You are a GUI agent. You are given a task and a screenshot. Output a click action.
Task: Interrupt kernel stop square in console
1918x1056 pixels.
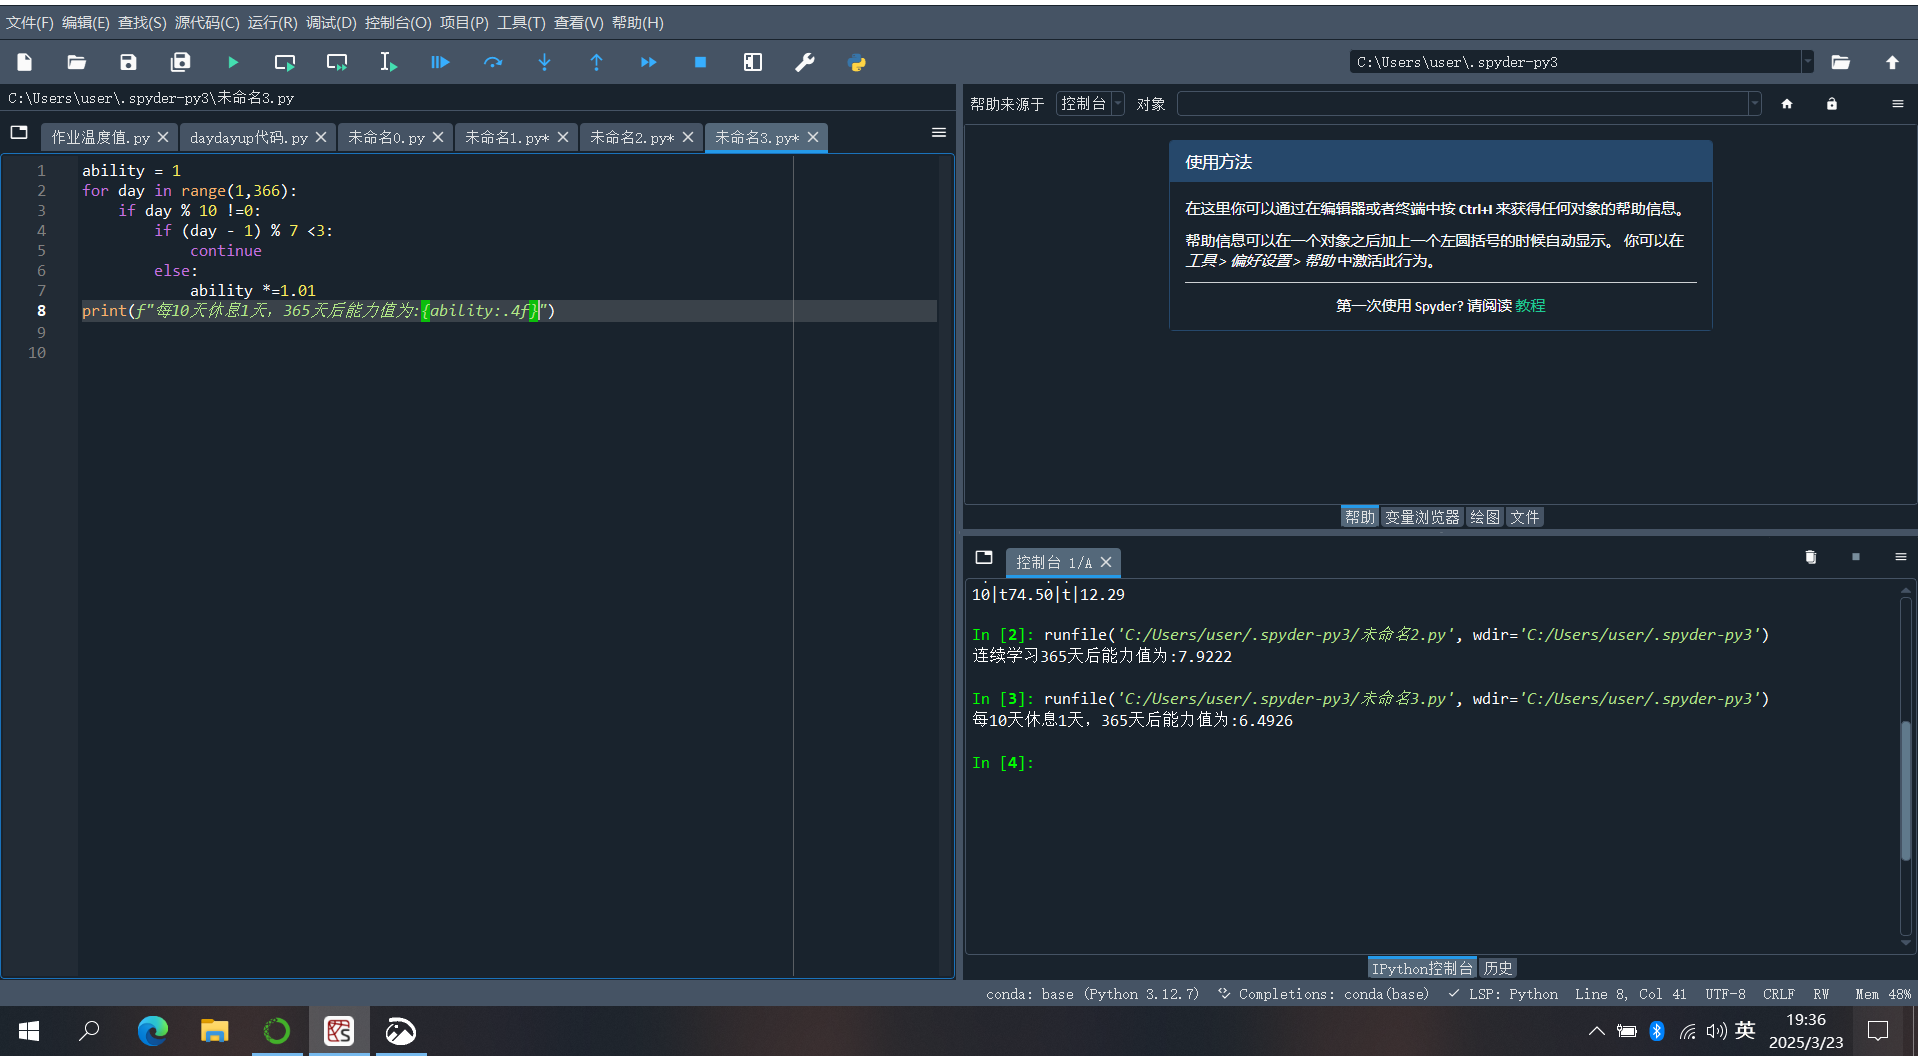tap(1856, 557)
